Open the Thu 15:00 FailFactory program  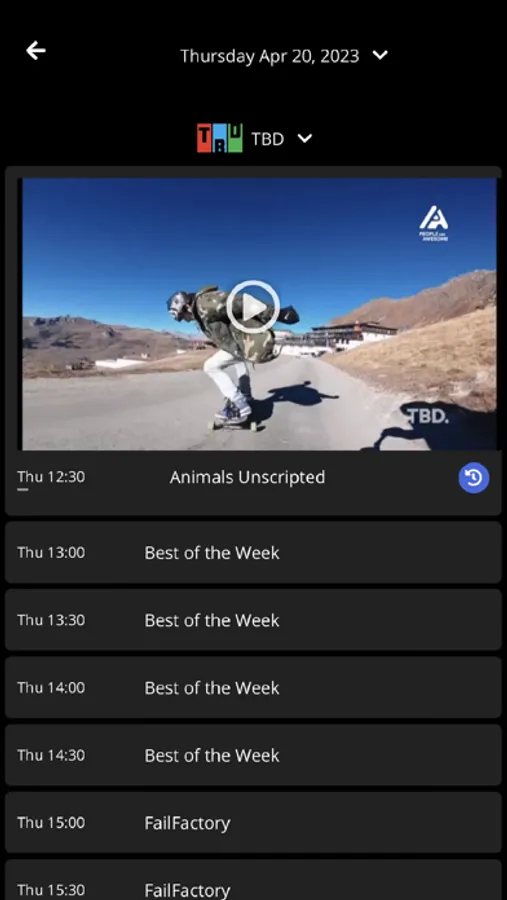[x=253, y=823]
